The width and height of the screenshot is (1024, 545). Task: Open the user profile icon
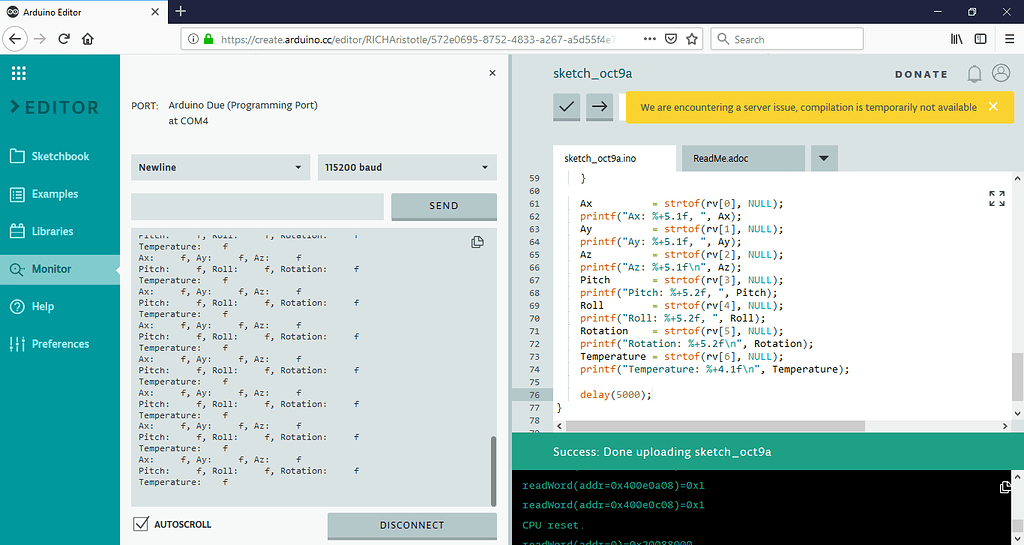1000,74
